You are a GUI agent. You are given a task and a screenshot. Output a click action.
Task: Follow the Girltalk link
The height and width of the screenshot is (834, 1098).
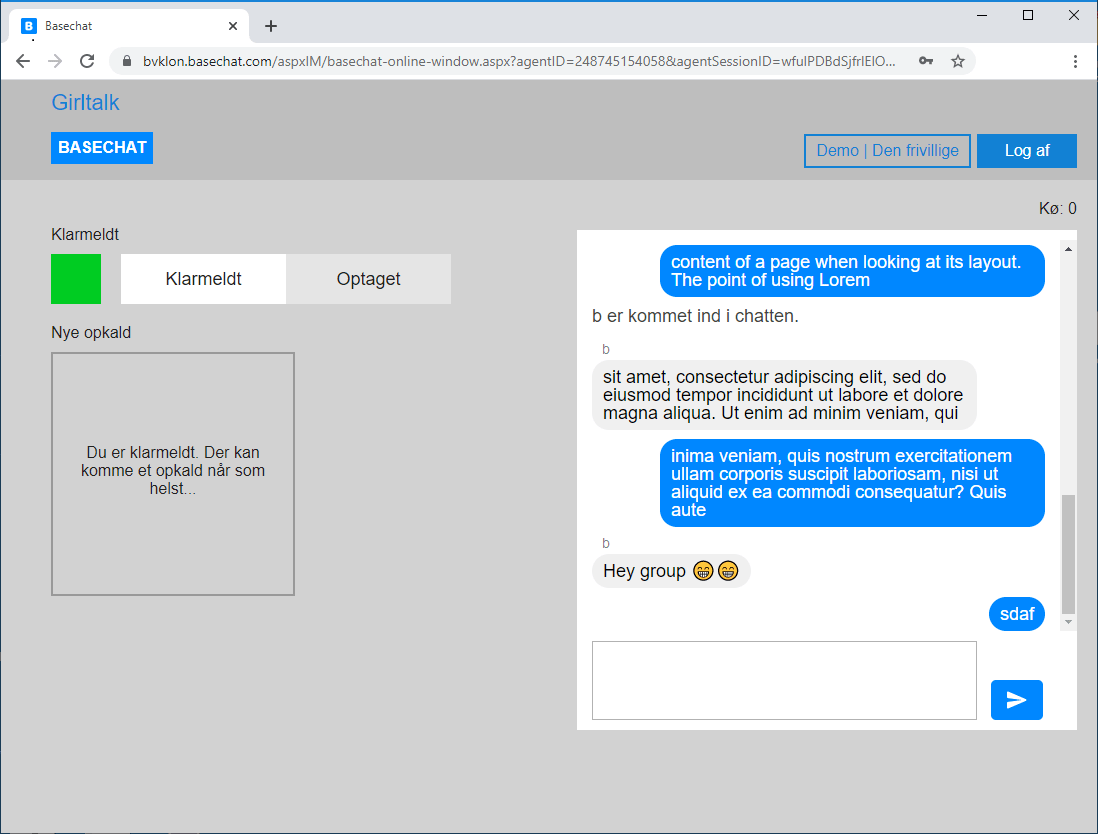pos(85,102)
